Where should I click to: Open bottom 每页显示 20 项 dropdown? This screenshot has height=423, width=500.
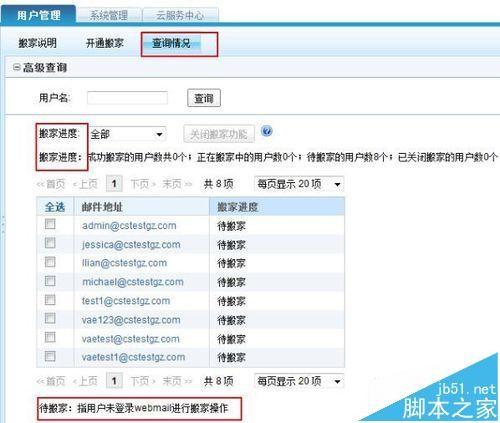(x=299, y=381)
